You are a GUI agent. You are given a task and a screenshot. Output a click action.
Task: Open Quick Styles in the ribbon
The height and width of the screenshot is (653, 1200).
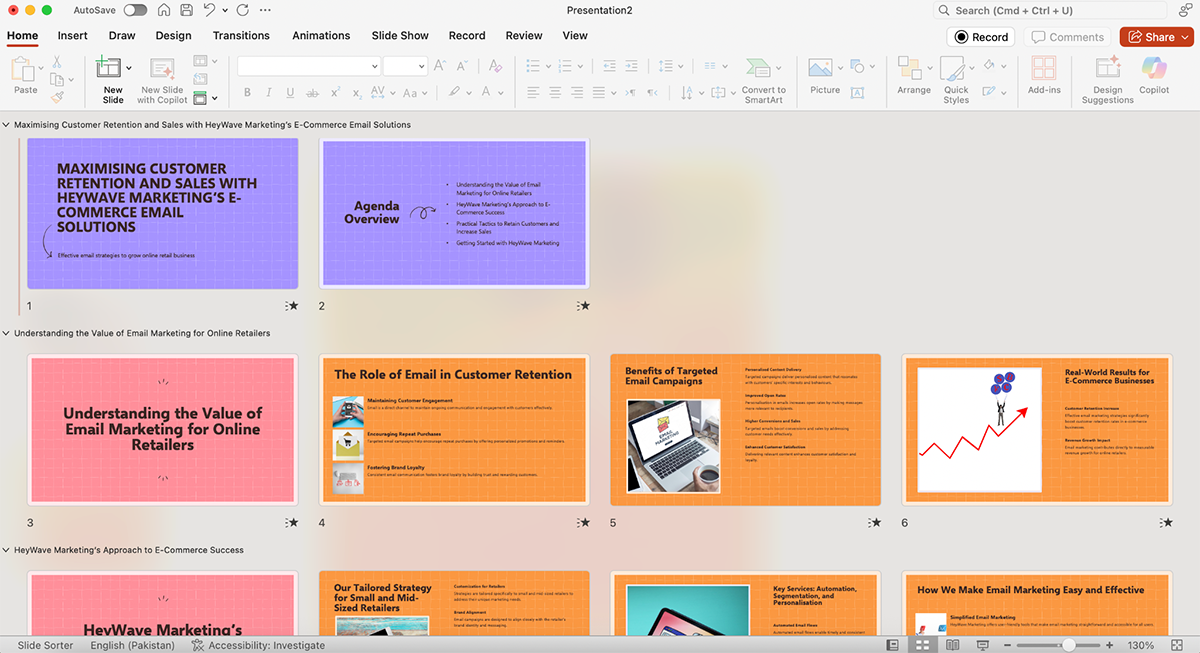tap(955, 80)
